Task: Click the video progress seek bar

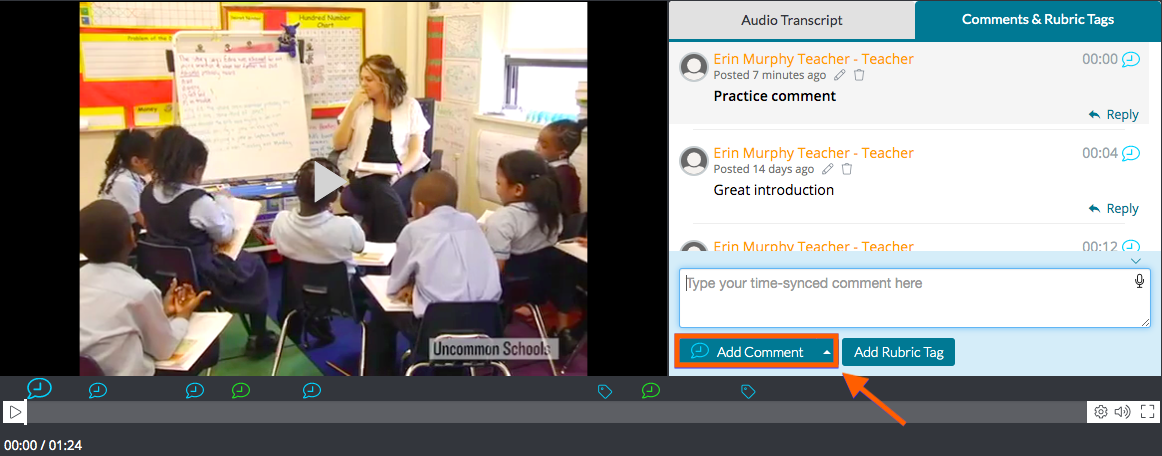Action: tap(550, 411)
